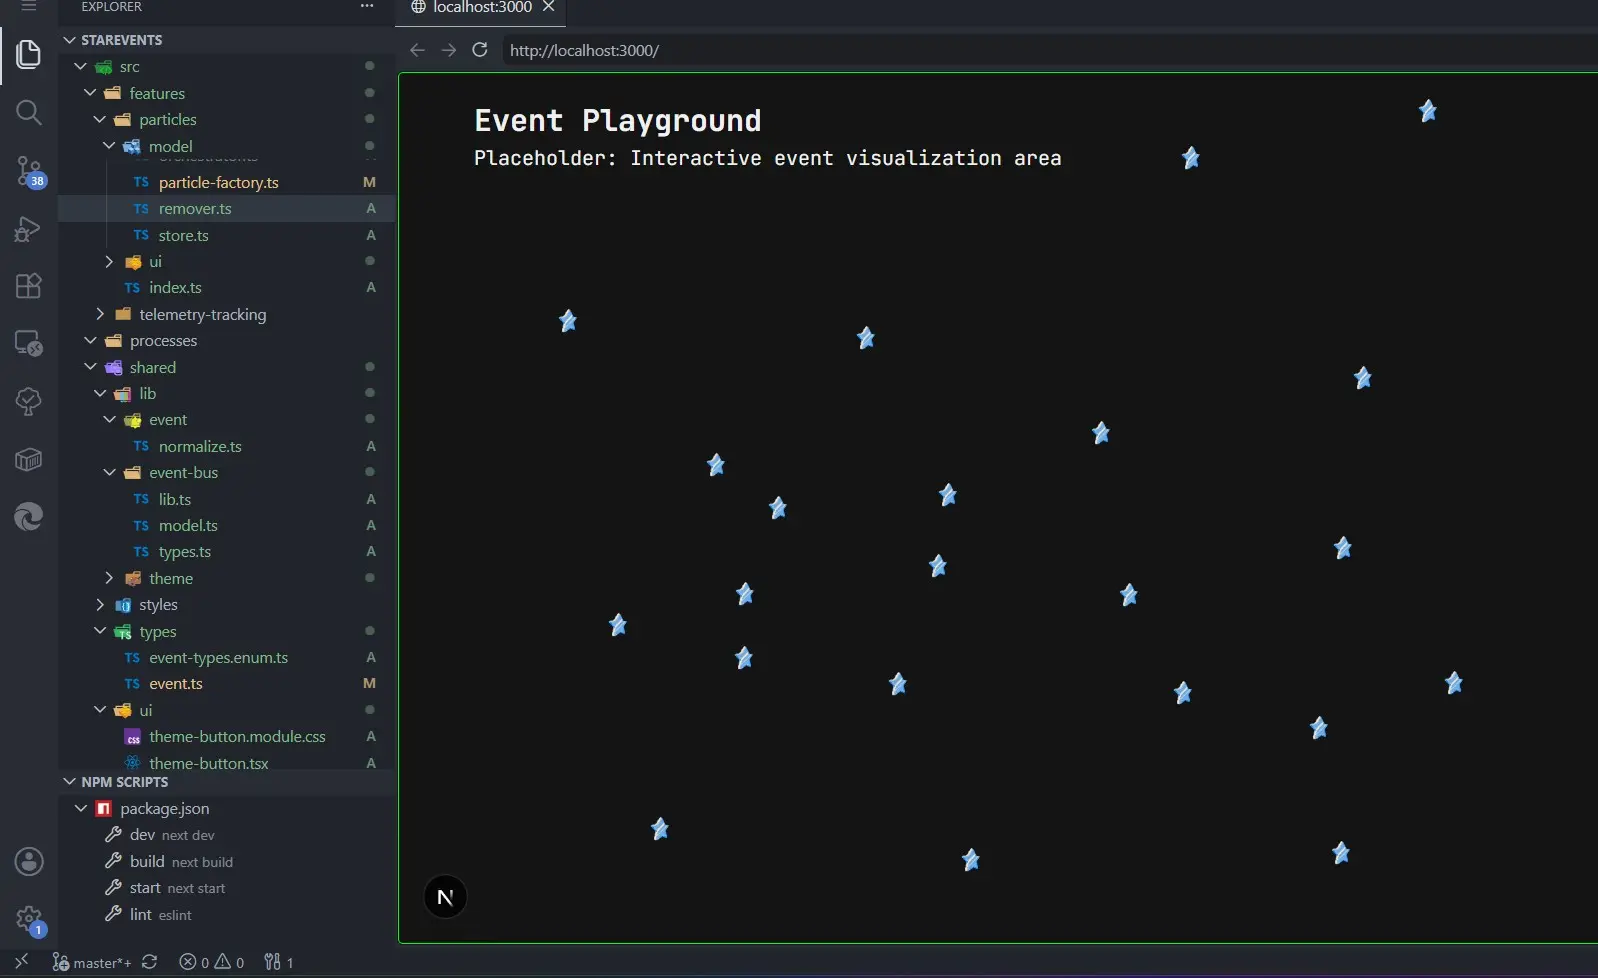Click the Next.js dev tools N badge

[x=445, y=897]
